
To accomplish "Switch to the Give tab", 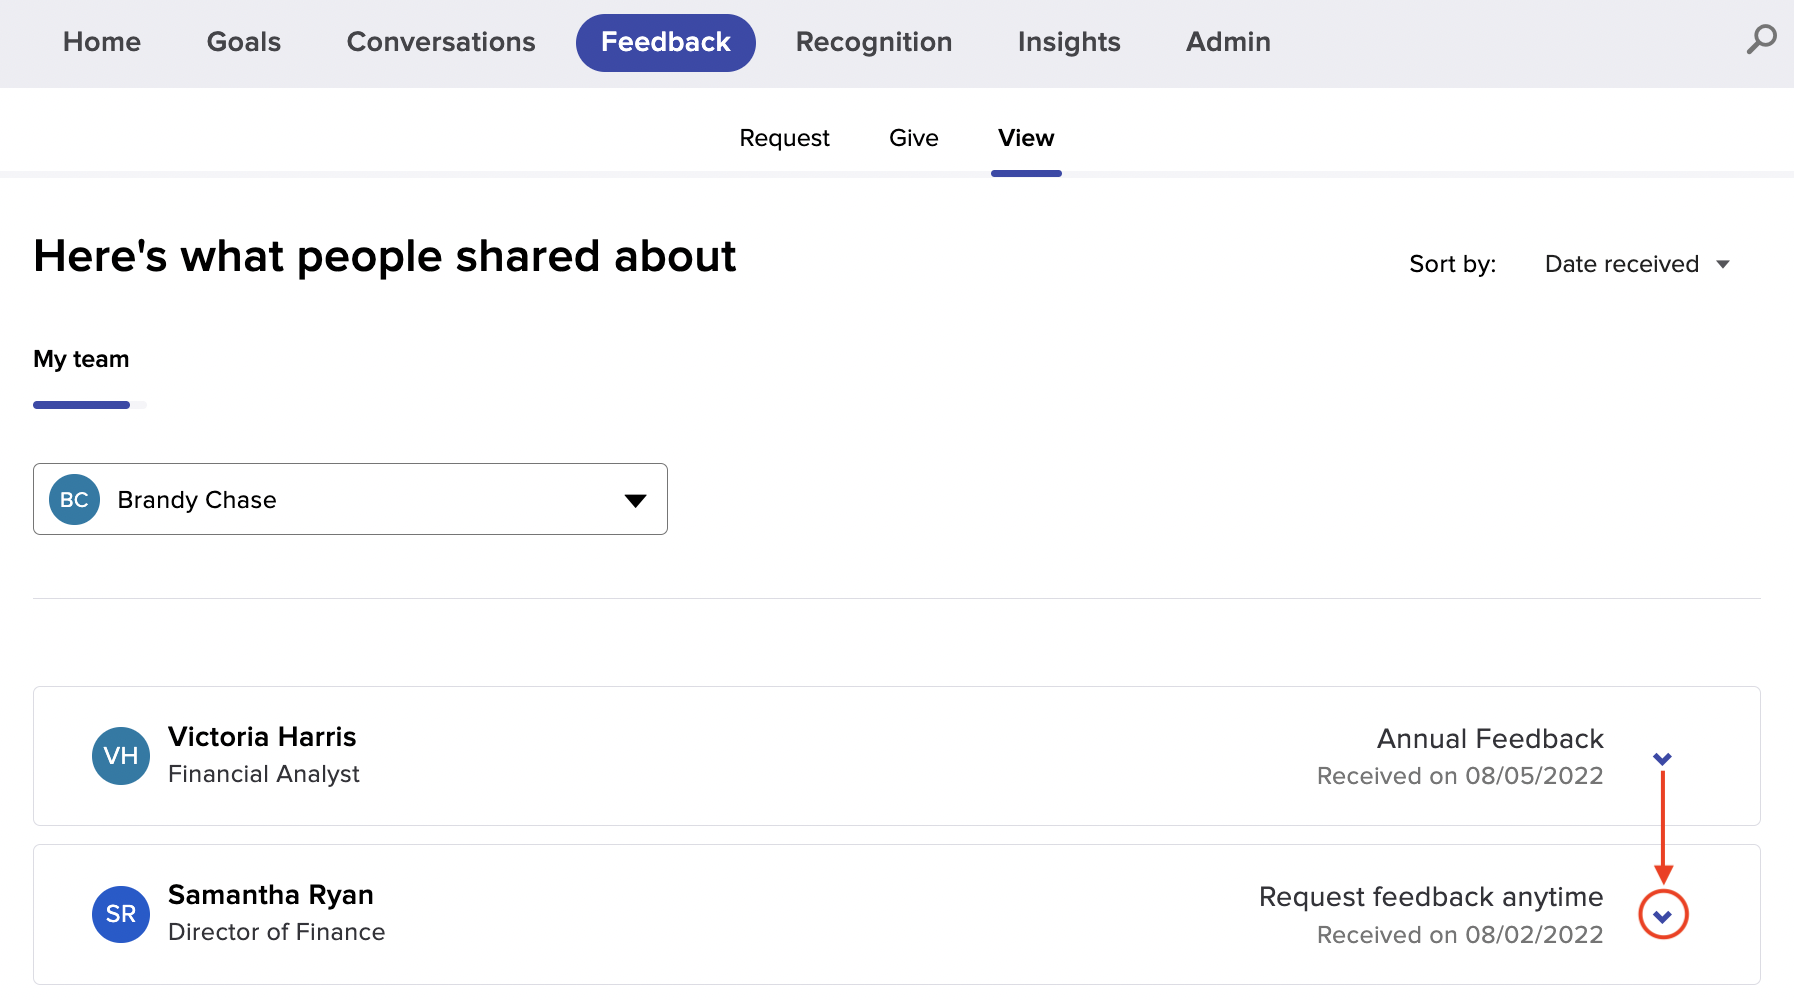I will click(x=914, y=138).
